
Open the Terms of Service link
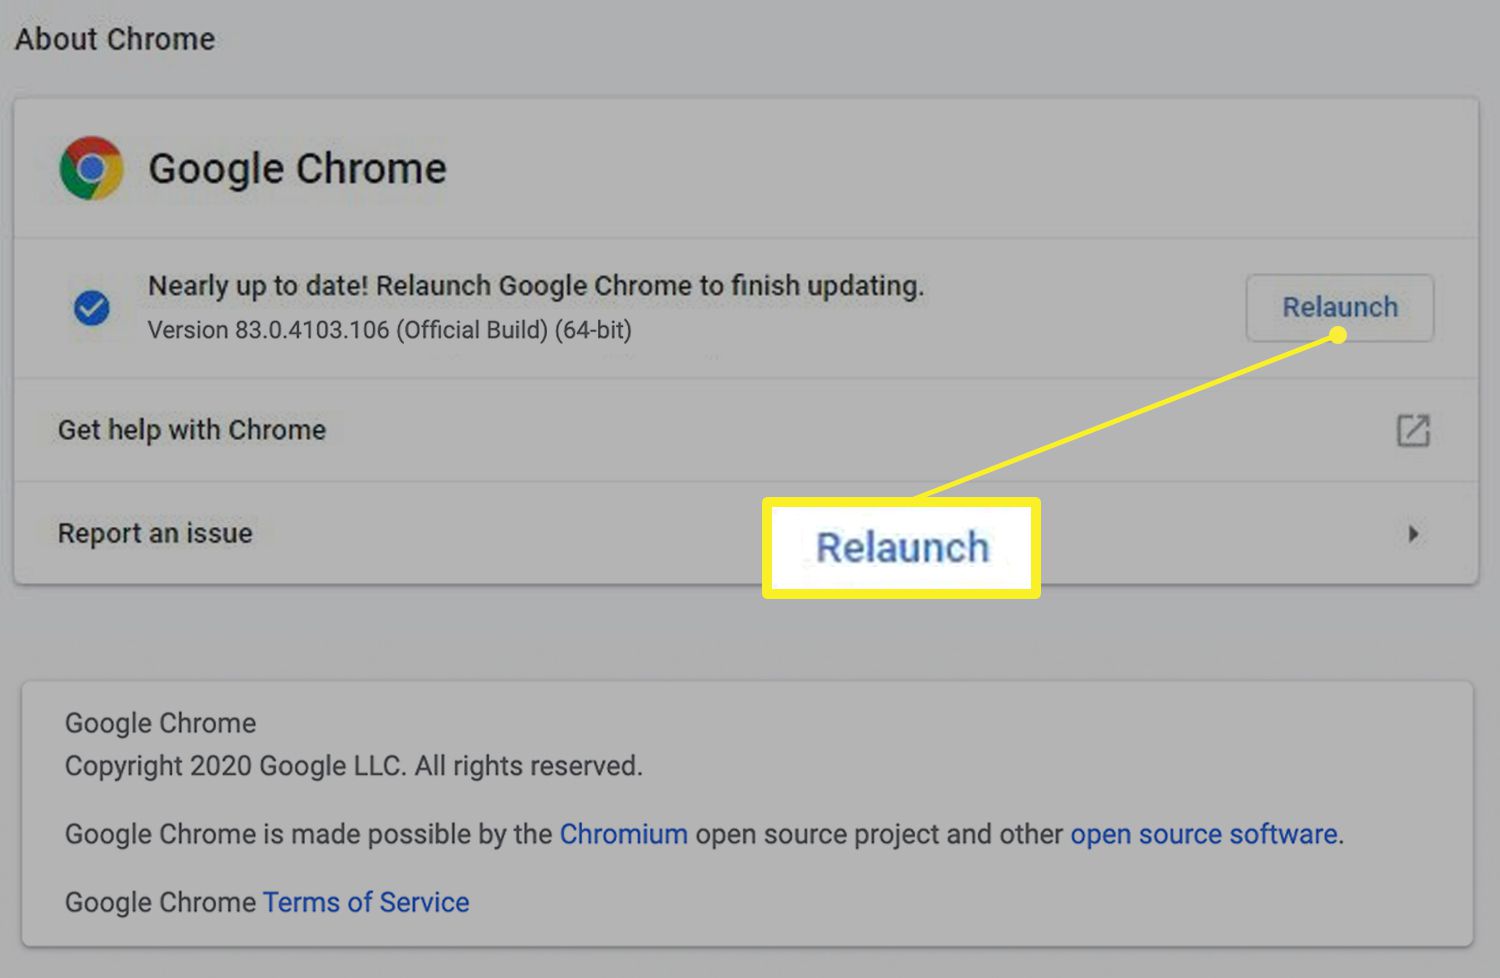click(x=366, y=902)
